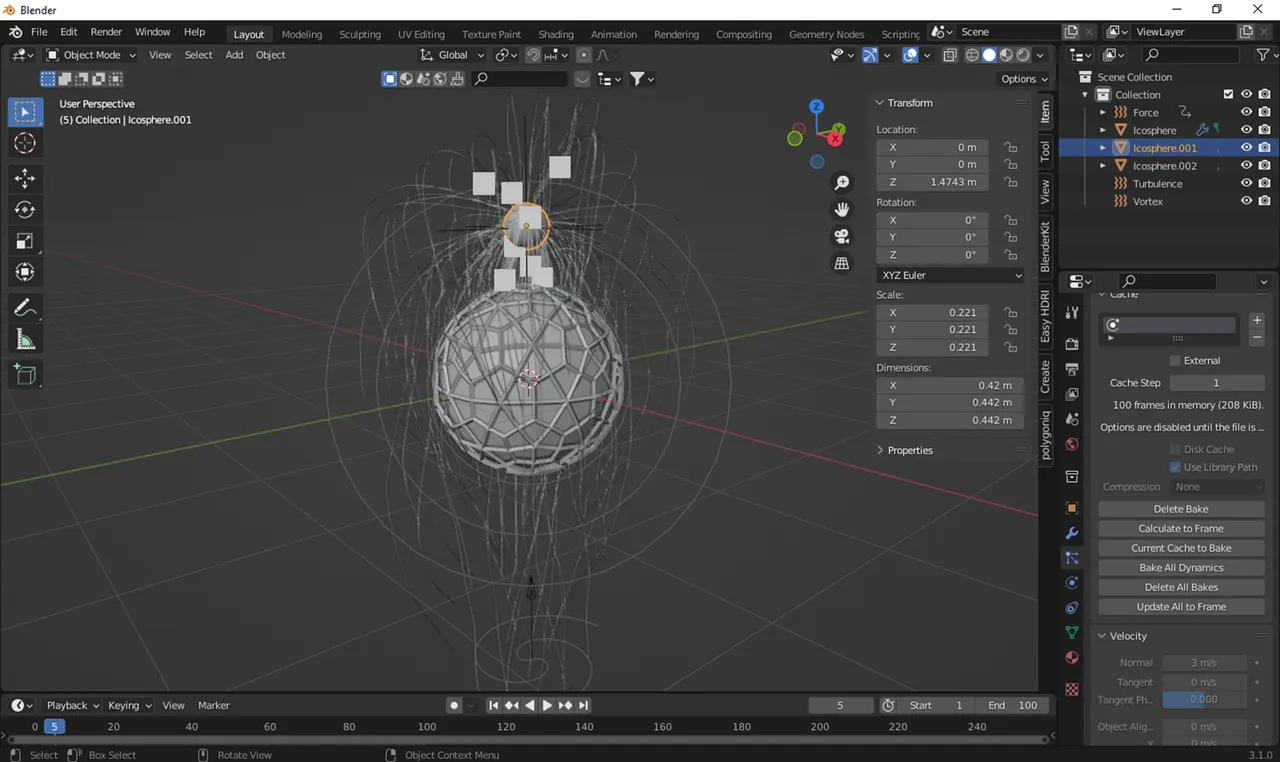Viewport: 1280px width, 762px height.
Task: Open the Add menu in viewport
Action: click(234, 55)
